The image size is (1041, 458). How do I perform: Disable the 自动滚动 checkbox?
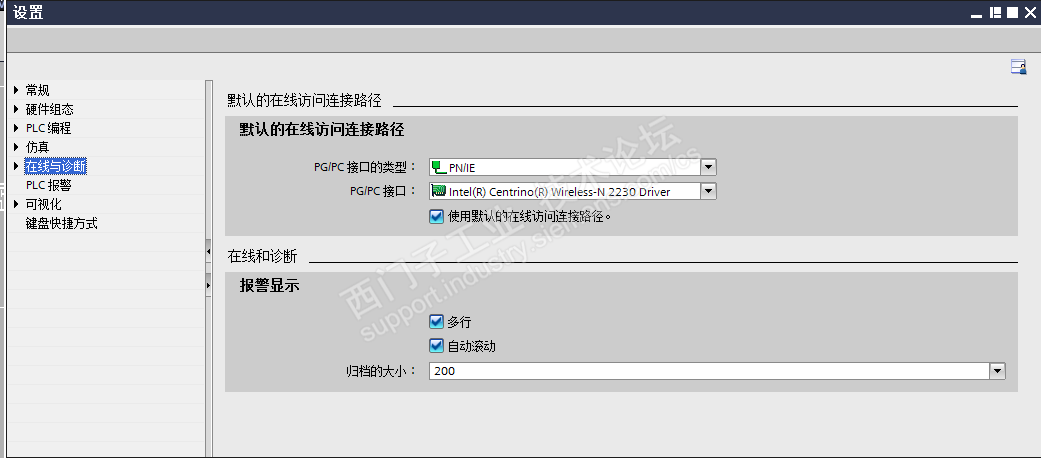(436, 346)
